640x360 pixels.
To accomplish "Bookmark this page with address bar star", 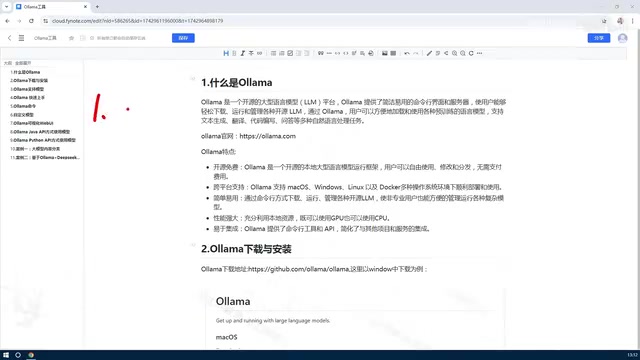I will (x=604, y=21).
